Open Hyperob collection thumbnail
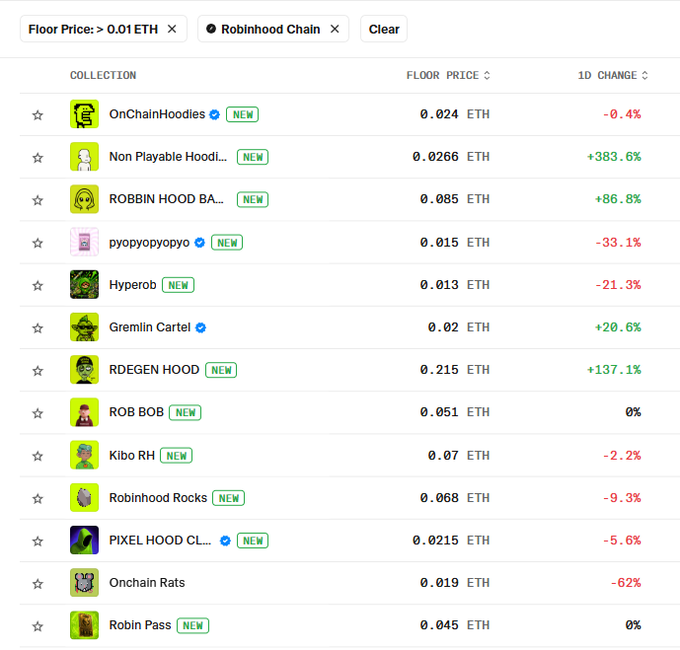680x650 pixels. [84, 284]
